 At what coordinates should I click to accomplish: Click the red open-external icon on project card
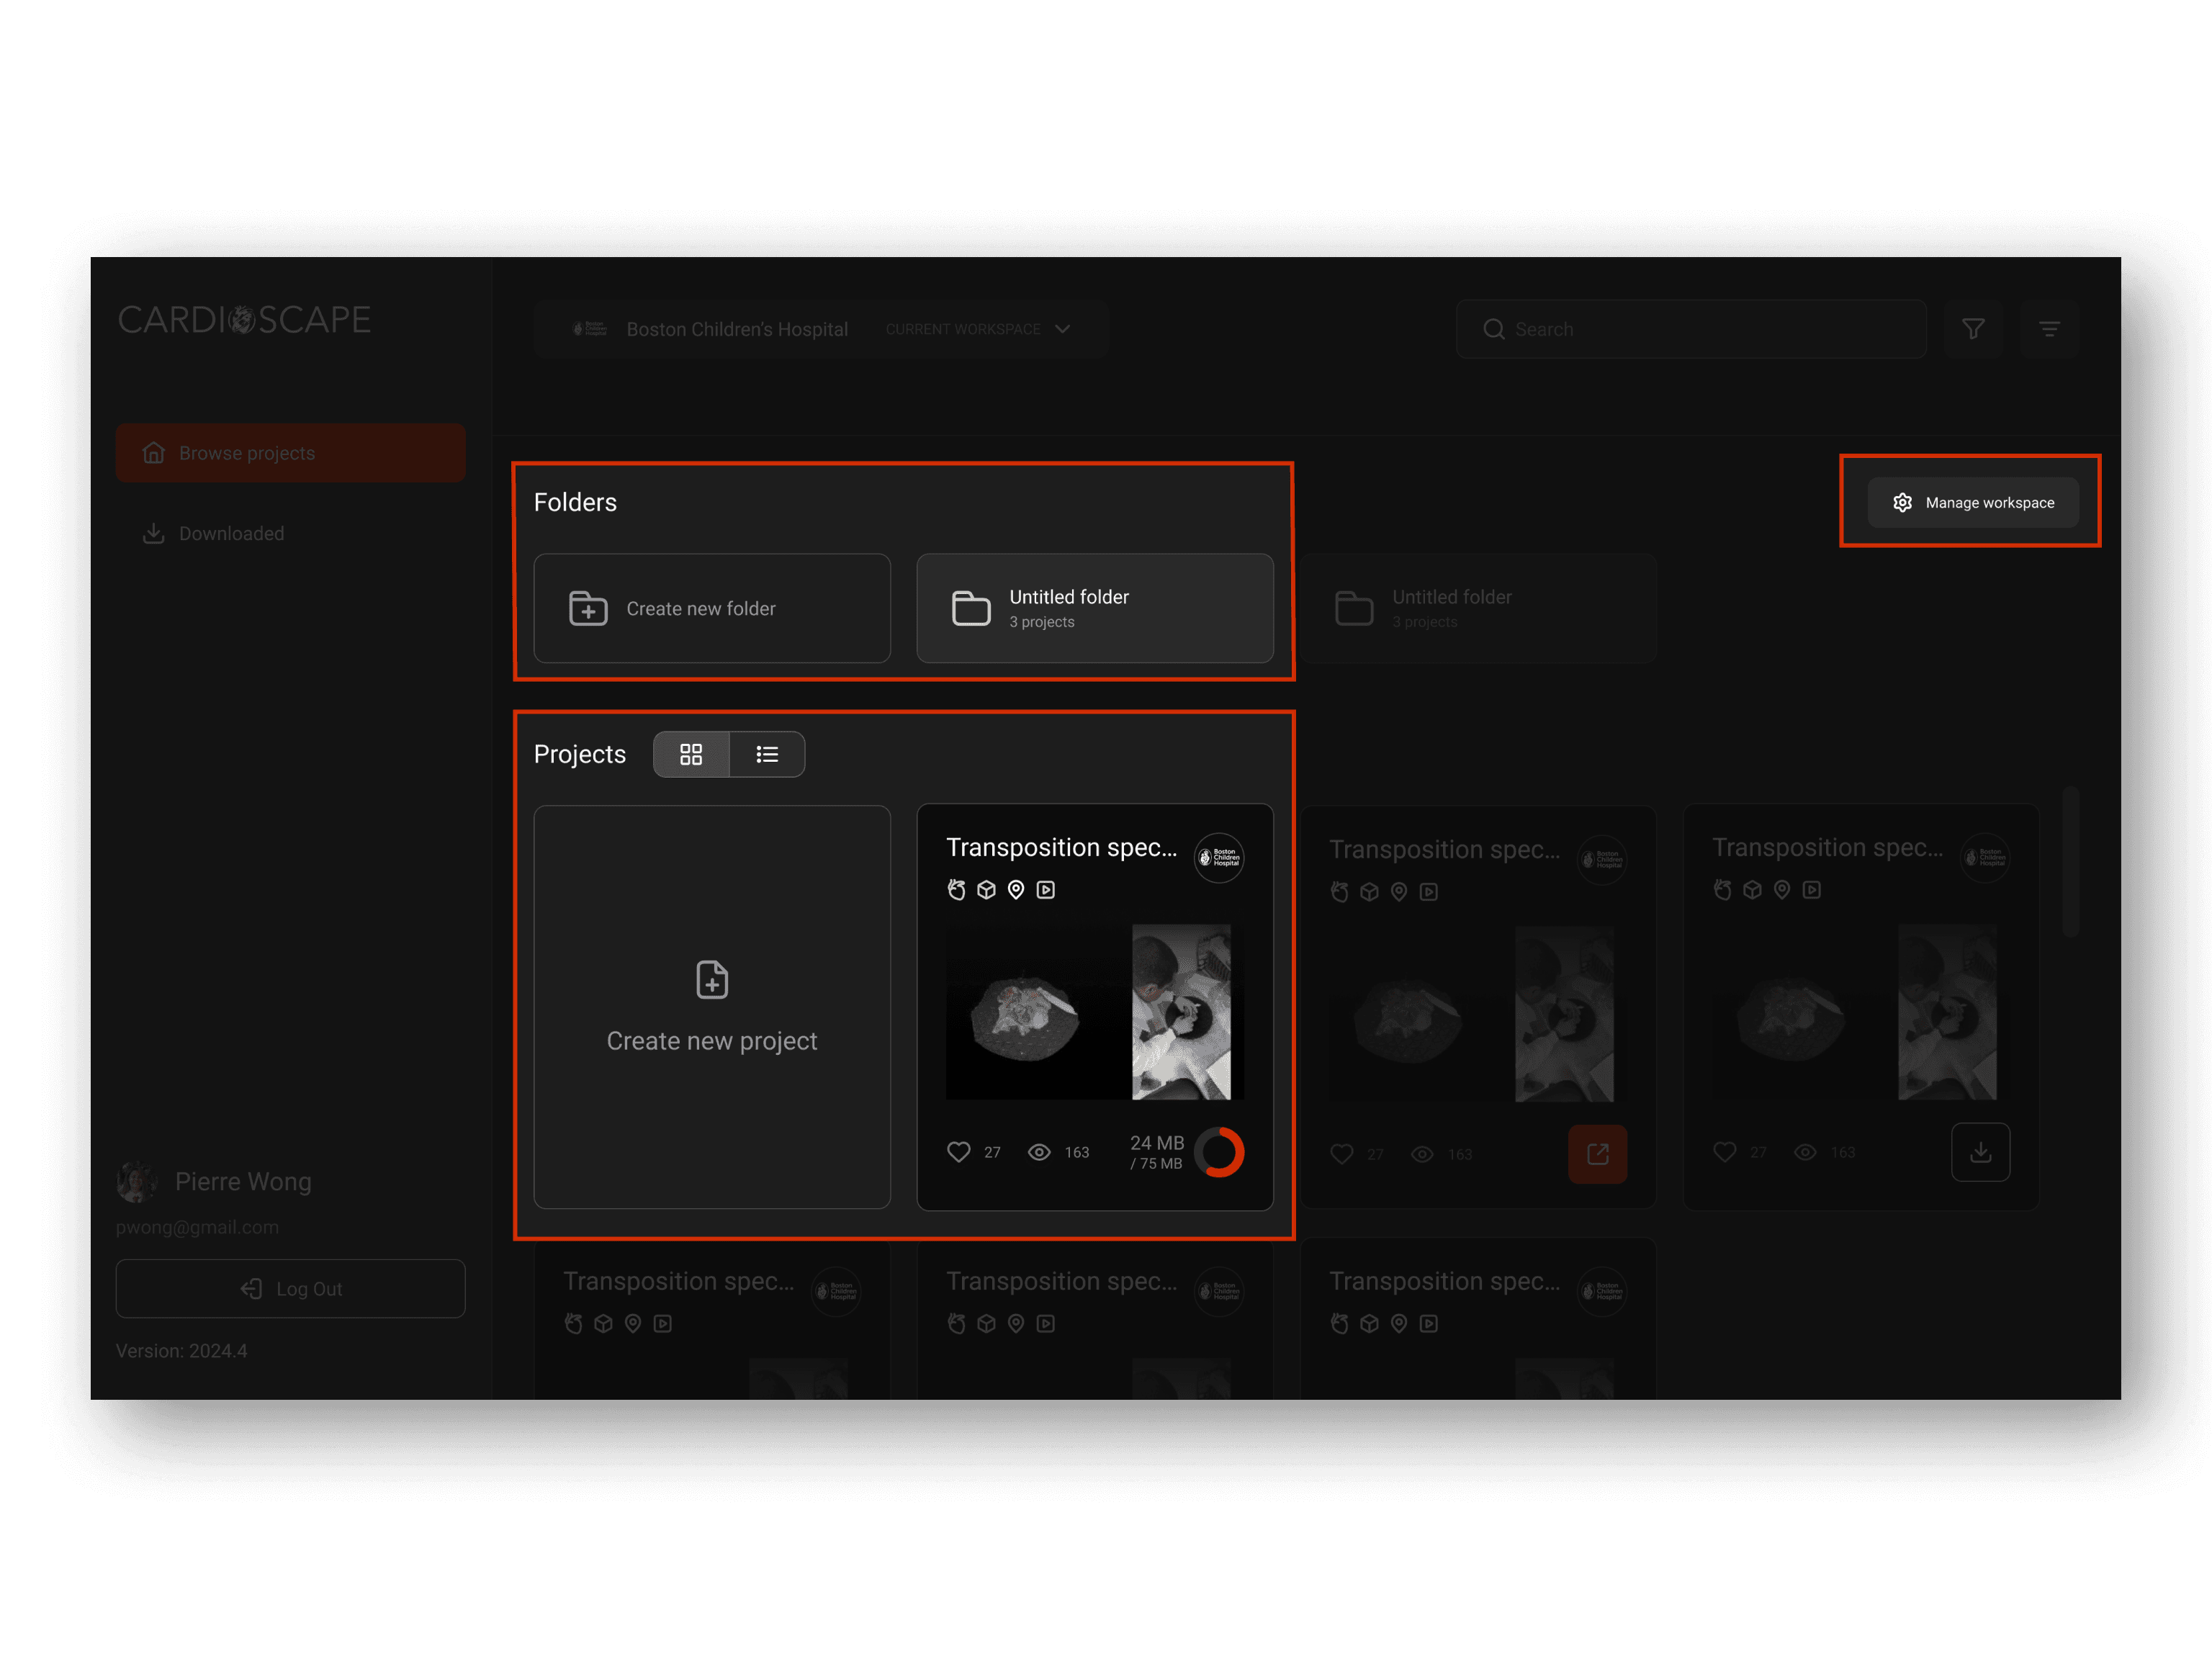(1597, 1154)
